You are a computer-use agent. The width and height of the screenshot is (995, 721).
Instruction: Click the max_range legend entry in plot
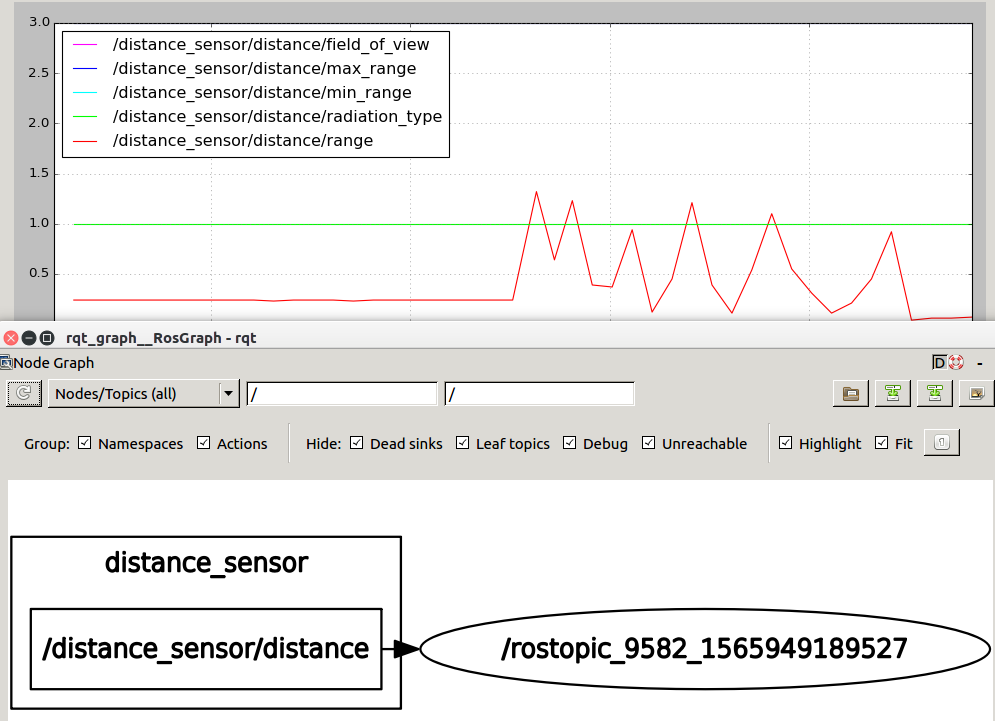pyautogui.click(x=265, y=69)
